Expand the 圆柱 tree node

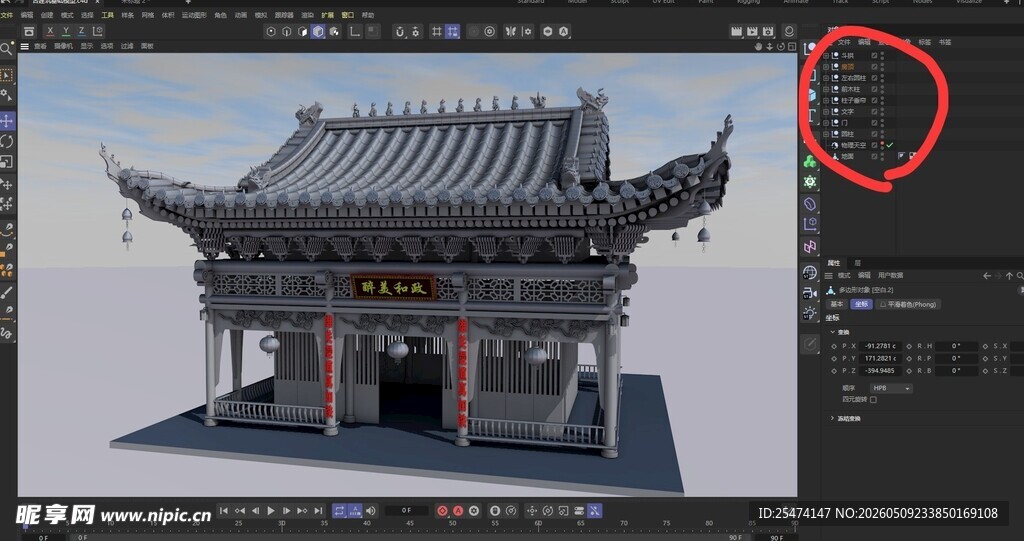[x=826, y=134]
